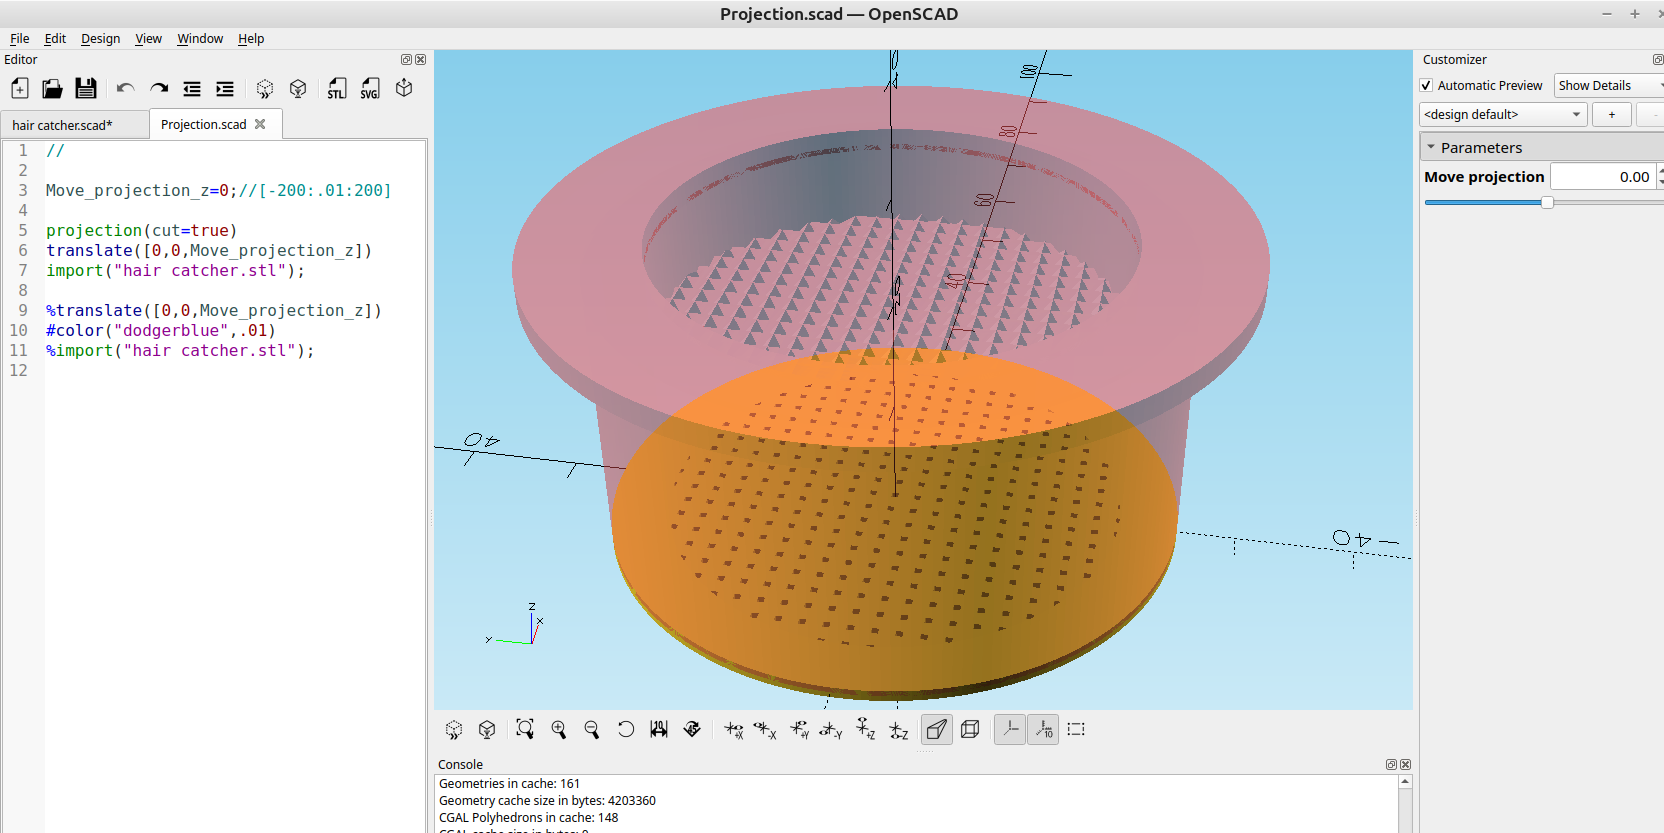Image resolution: width=1664 pixels, height=833 pixels.
Task: Click the plus button to add preset
Action: 1611,115
